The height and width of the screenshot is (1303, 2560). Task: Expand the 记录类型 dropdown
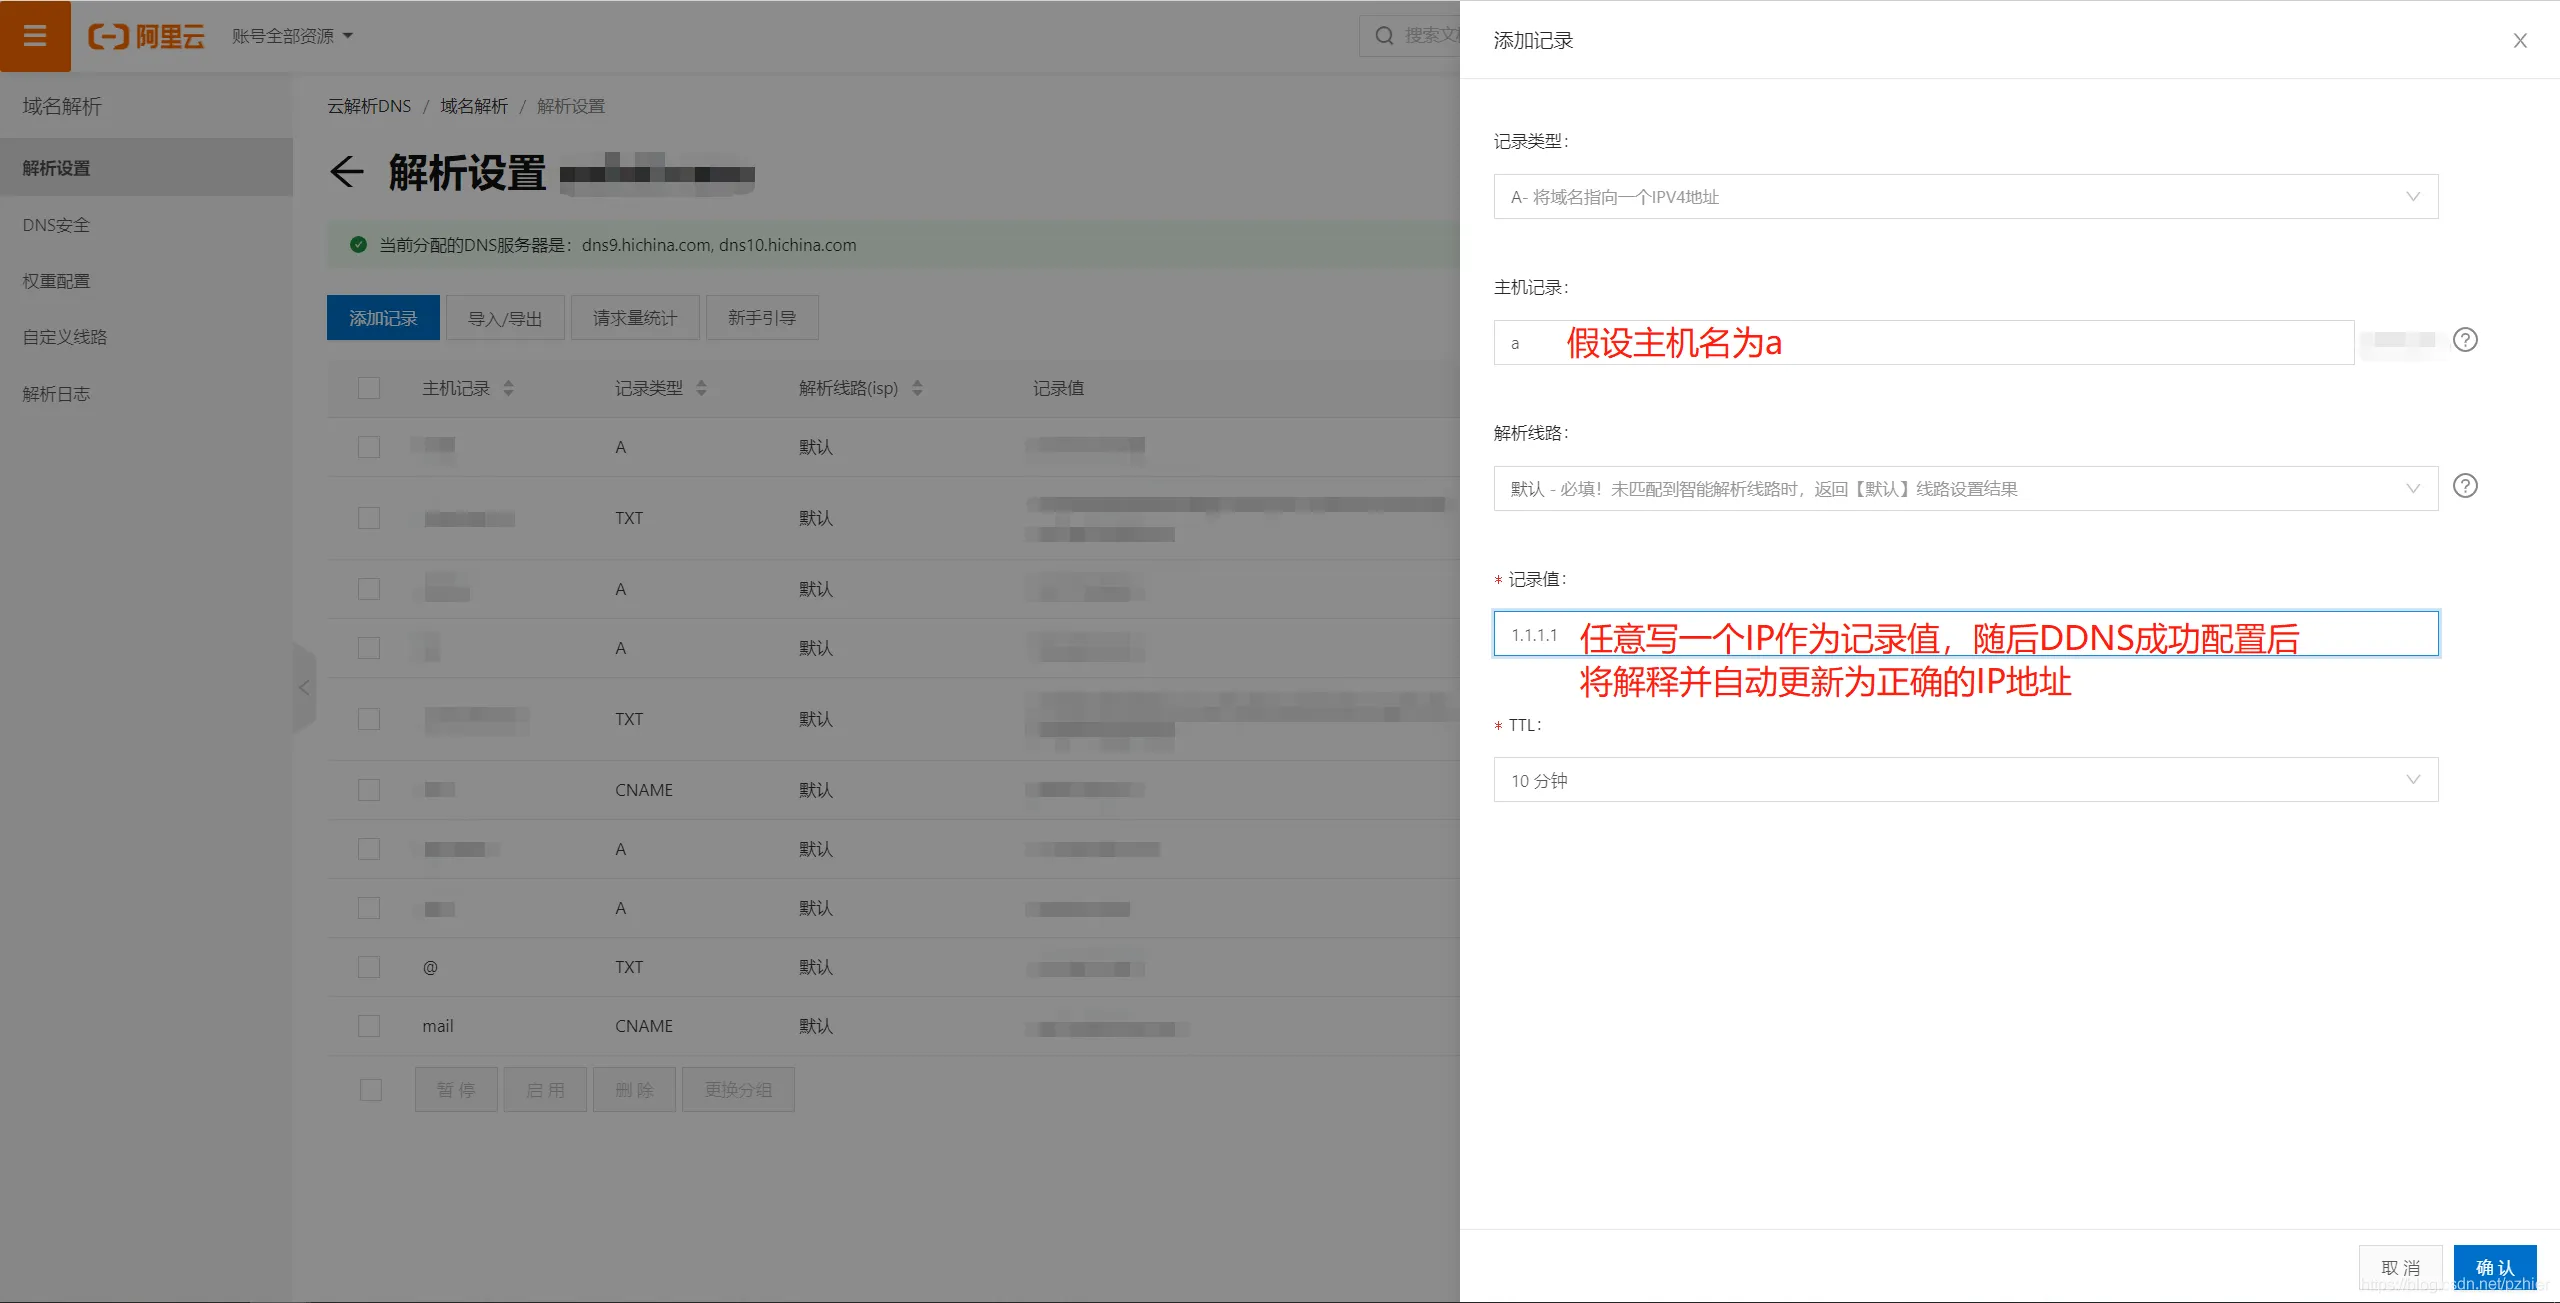pyautogui.click(x=1965, y=197)
